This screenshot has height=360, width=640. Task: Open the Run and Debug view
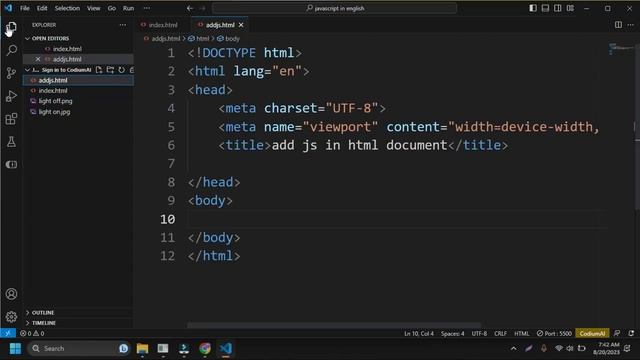pos(11,96)
